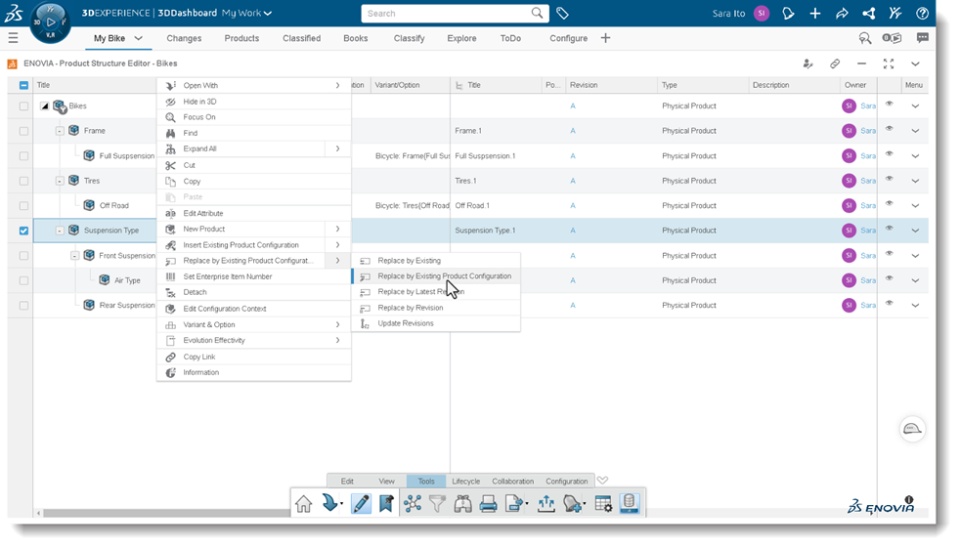
Task: Click revision A link for Frame row
Action: coord(572,131)
